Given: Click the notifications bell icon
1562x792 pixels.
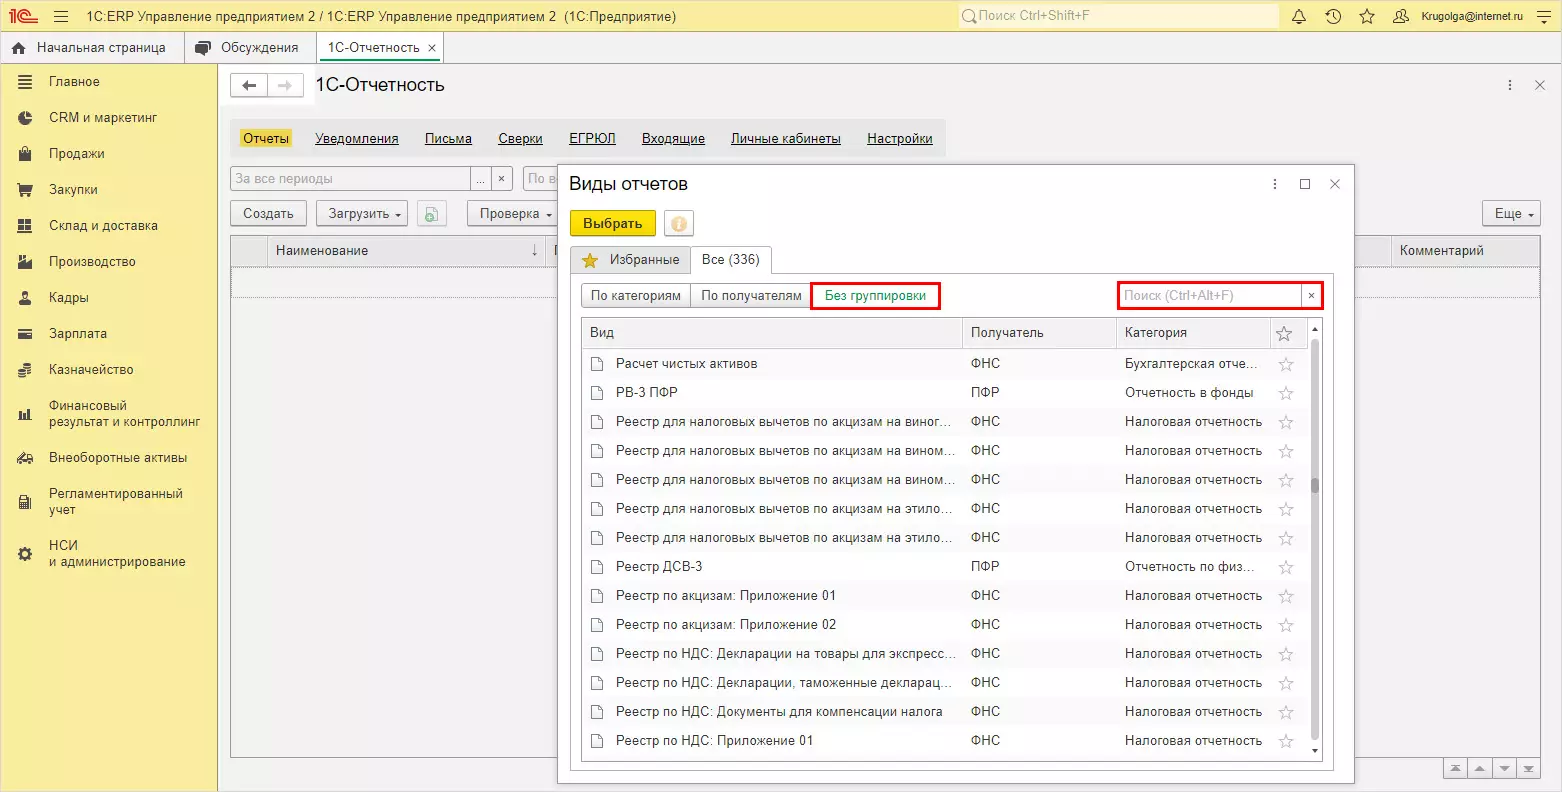Looking at the screenshot, I should click(1299, 17).
